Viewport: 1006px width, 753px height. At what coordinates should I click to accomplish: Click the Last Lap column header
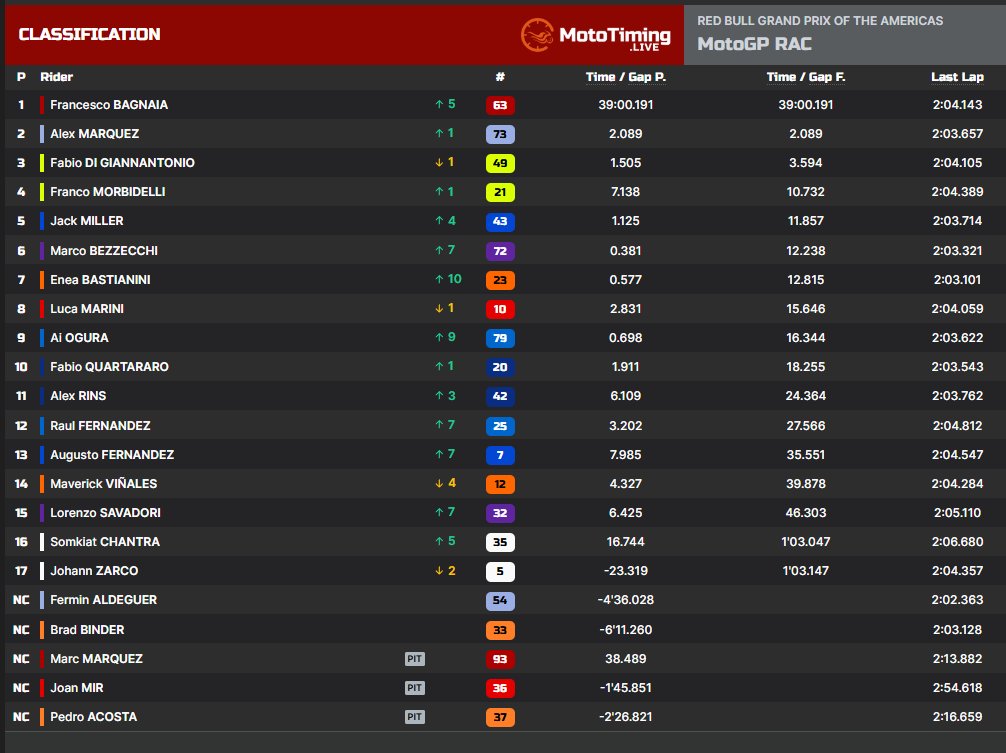pos(957,77)
